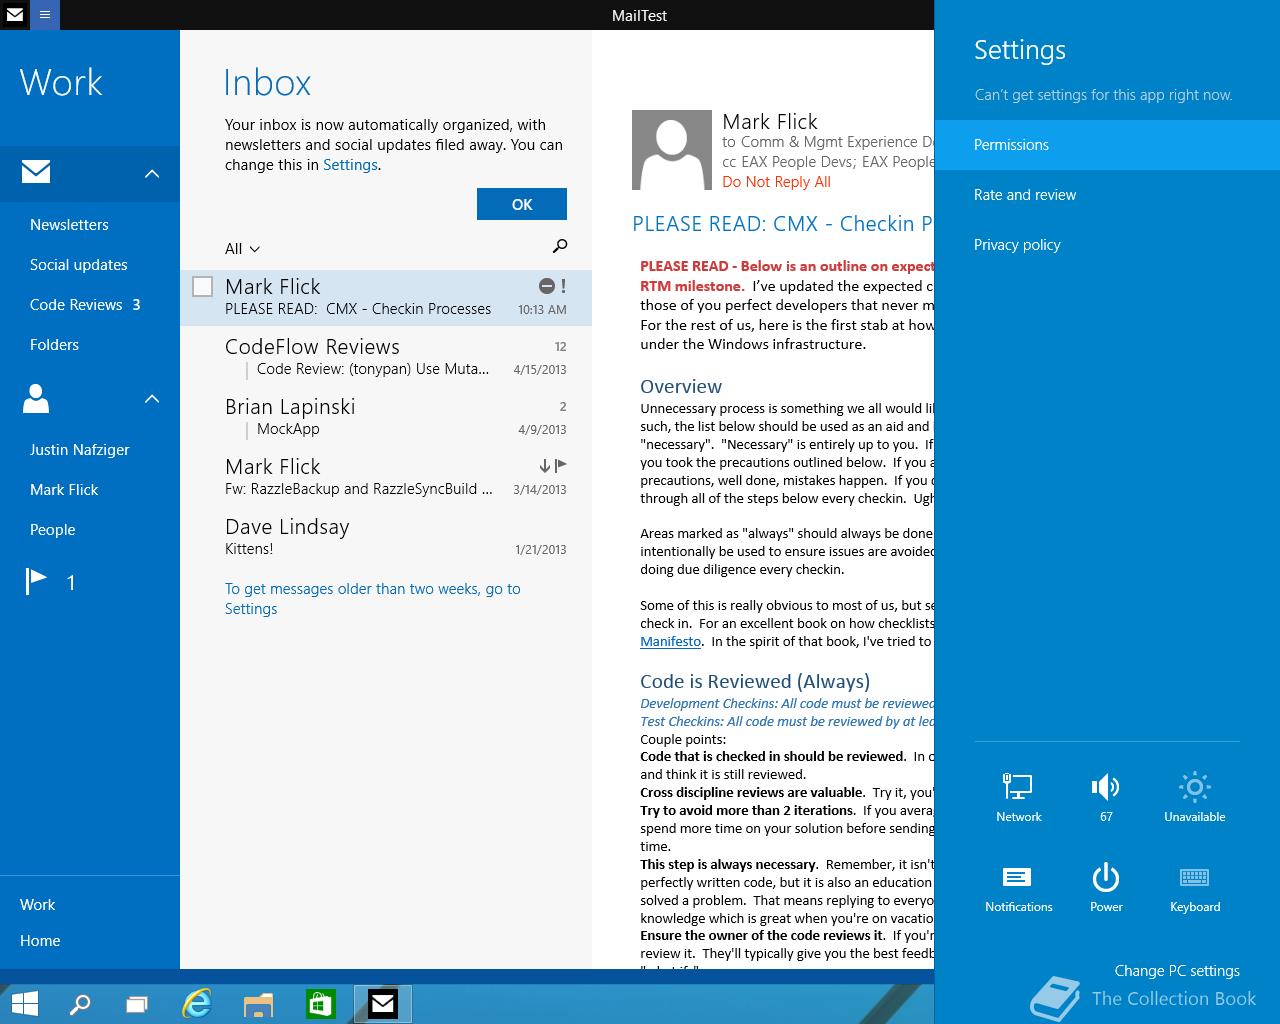
Task: Click the importance exclamation on first message
Action: click(563, 286)
